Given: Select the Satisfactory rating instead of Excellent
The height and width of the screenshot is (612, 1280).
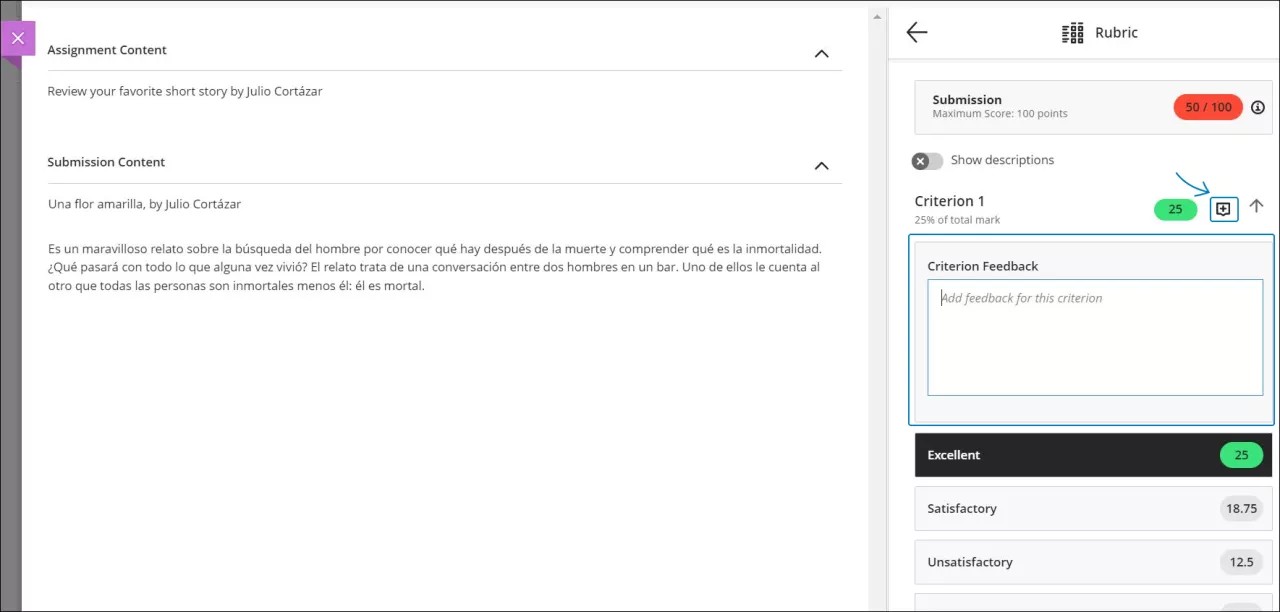Looking at the screenshot, I should (1093, 508).
